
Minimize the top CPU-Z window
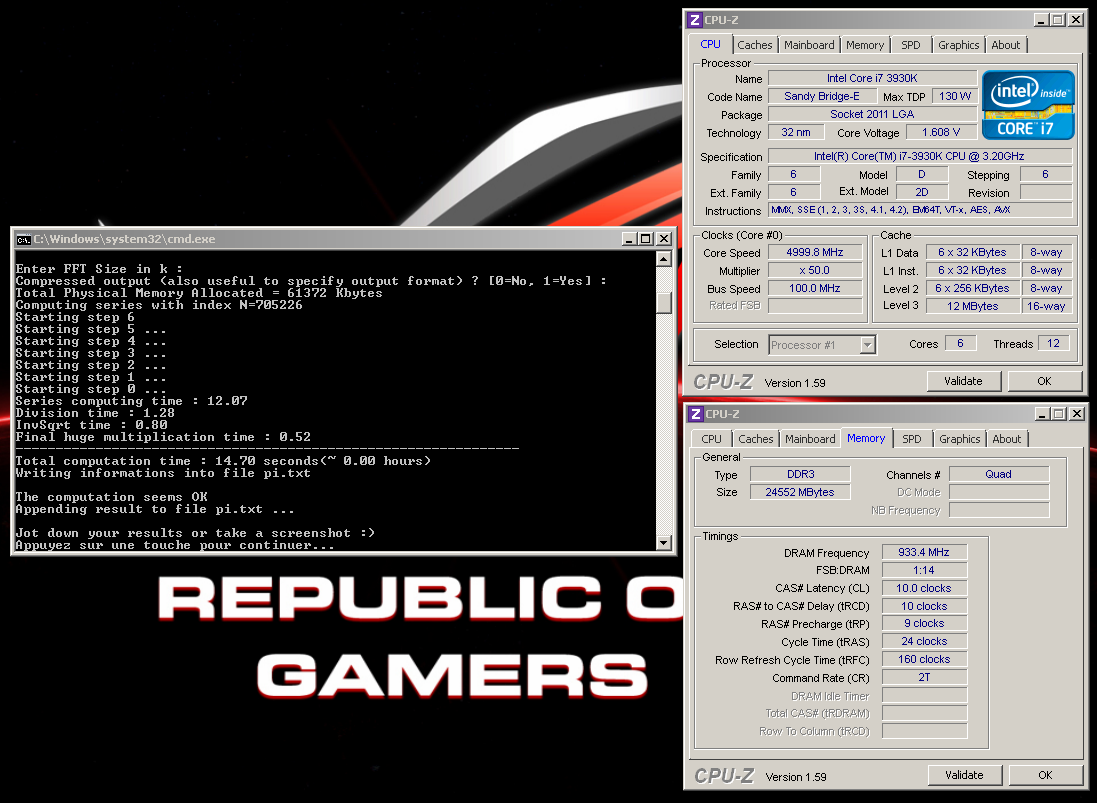(x=1042, y=20)
